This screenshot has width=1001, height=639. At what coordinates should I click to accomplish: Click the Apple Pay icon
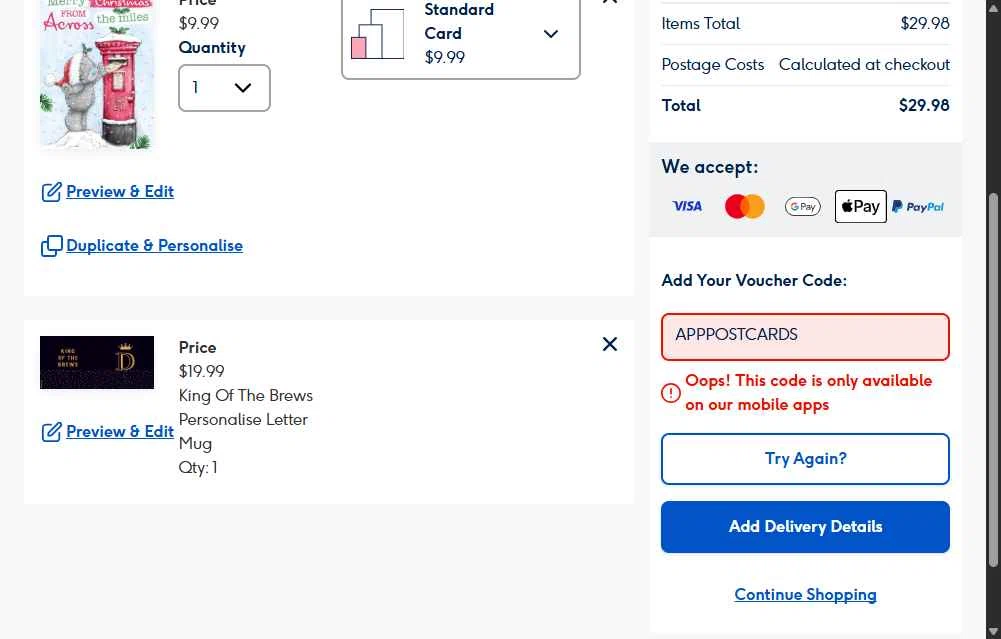tap(860, 206)
